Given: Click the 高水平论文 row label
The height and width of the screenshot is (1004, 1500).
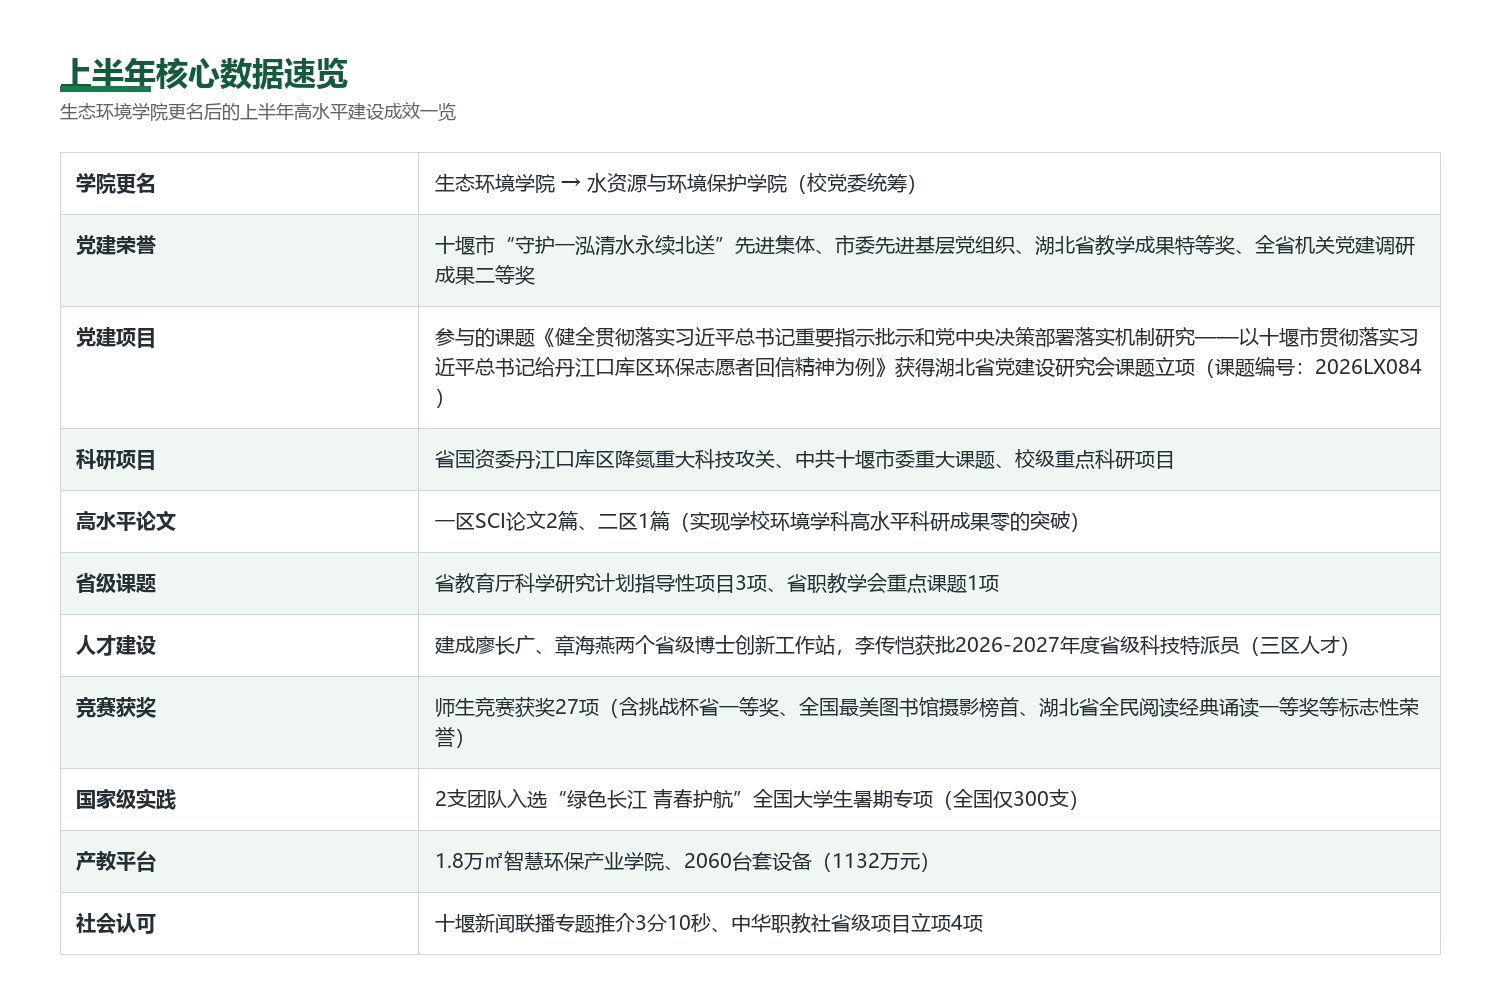Looking at the screenshot, I should [126, 522].
